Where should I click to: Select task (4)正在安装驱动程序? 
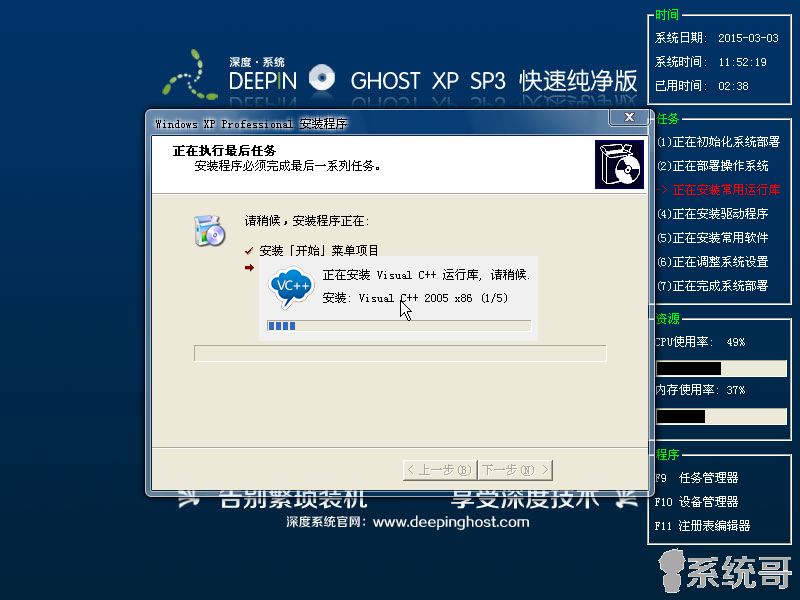pyautogui.click(x=713, y=214)
